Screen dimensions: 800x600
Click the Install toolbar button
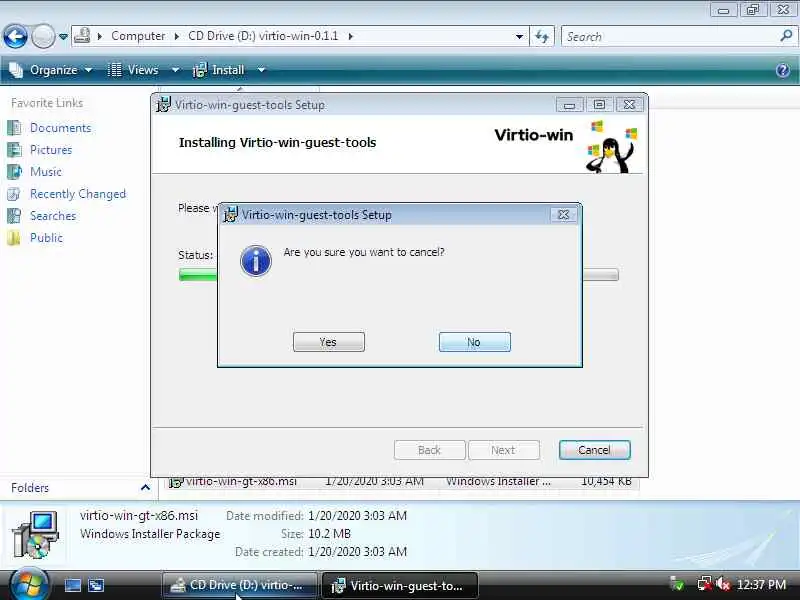click(218, 70)
